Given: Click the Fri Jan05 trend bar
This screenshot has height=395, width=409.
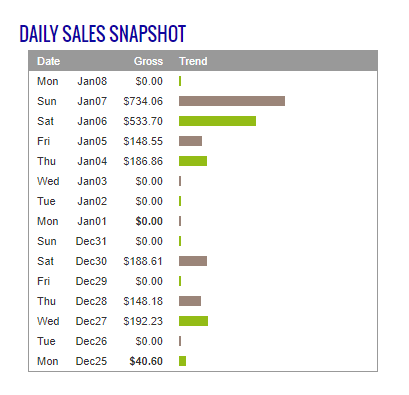Looking at the screenshot, I should click(190, 141).
